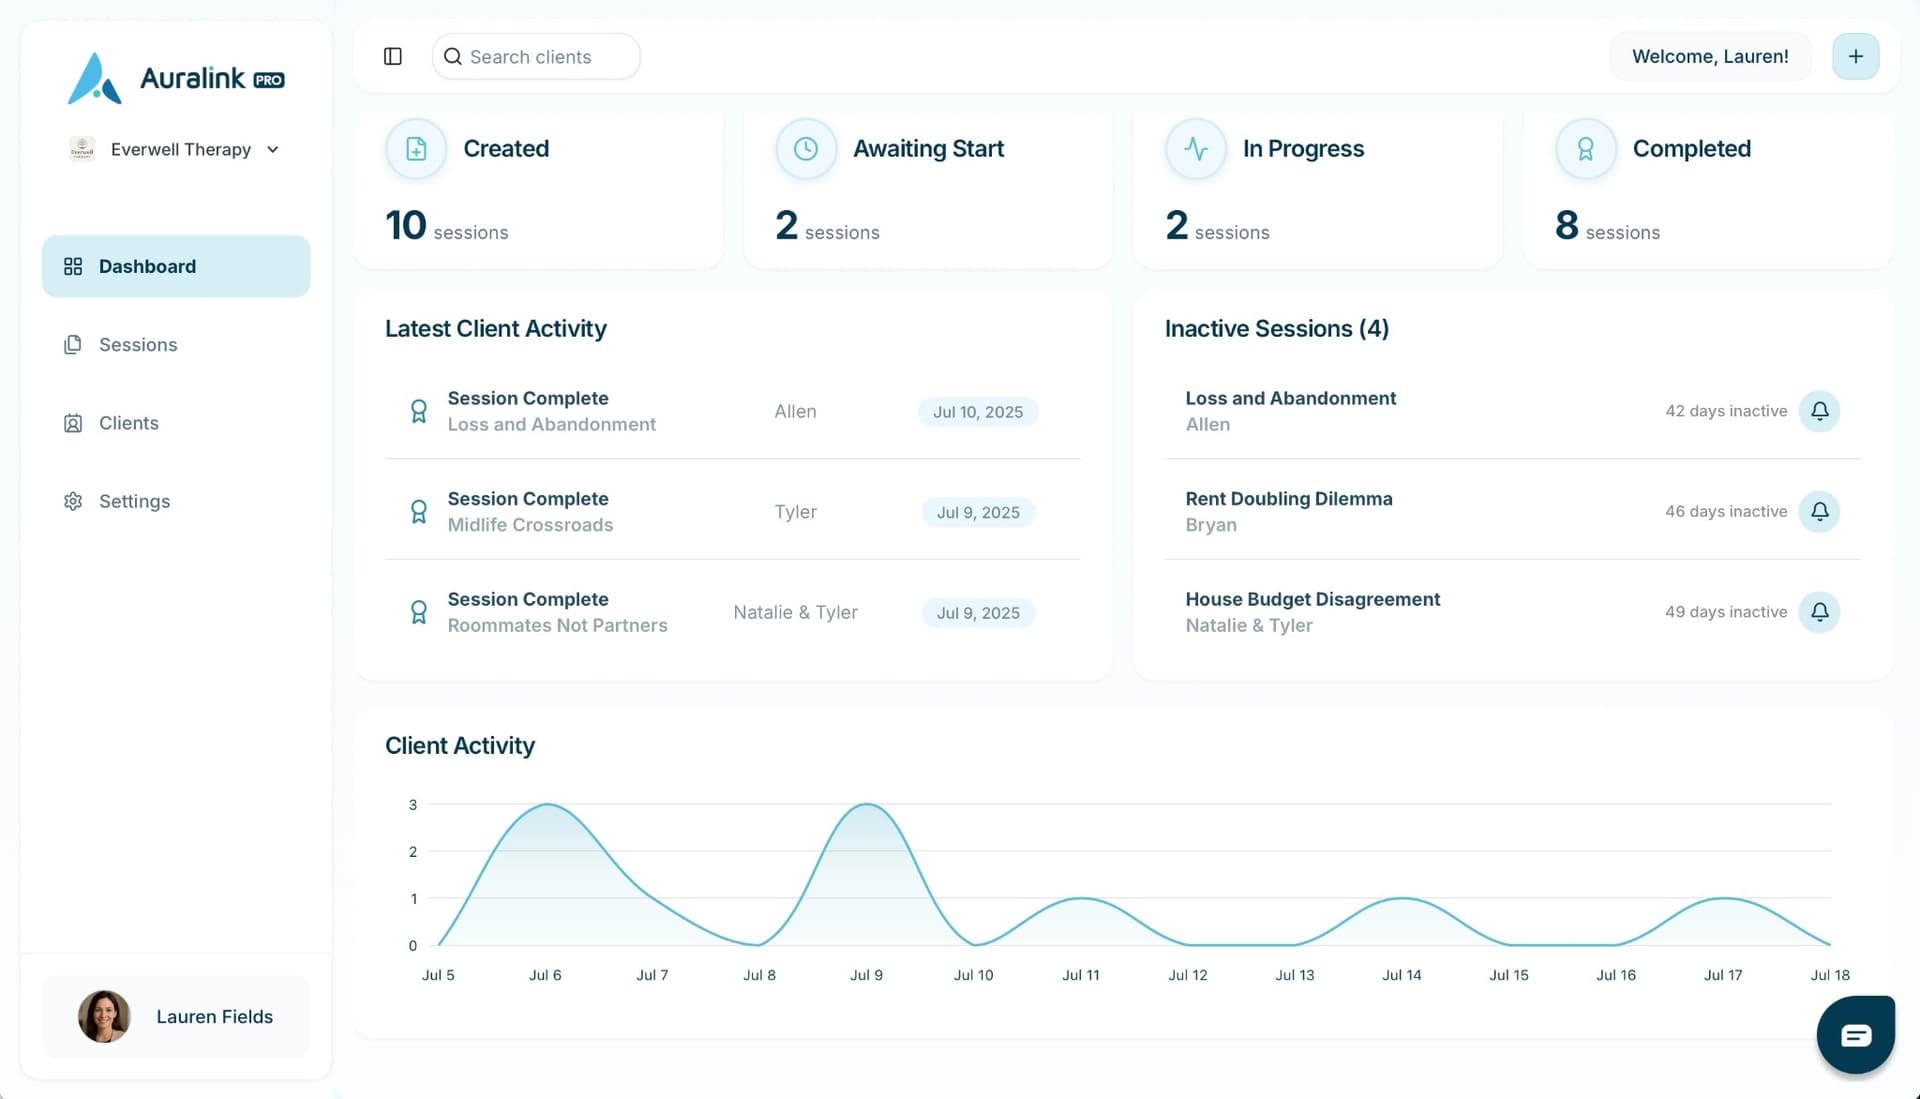Select the Completed badge icon
The image size is (1920, 1099).
click(x=1584, y=148)
